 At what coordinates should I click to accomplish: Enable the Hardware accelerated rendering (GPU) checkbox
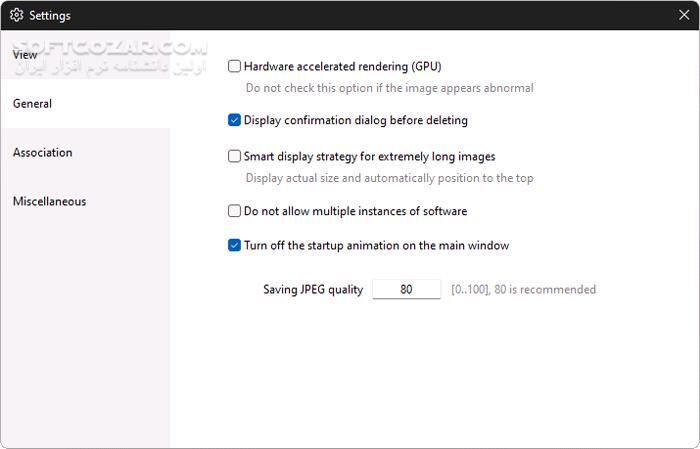pyautogui.click(x=235, y=67)
